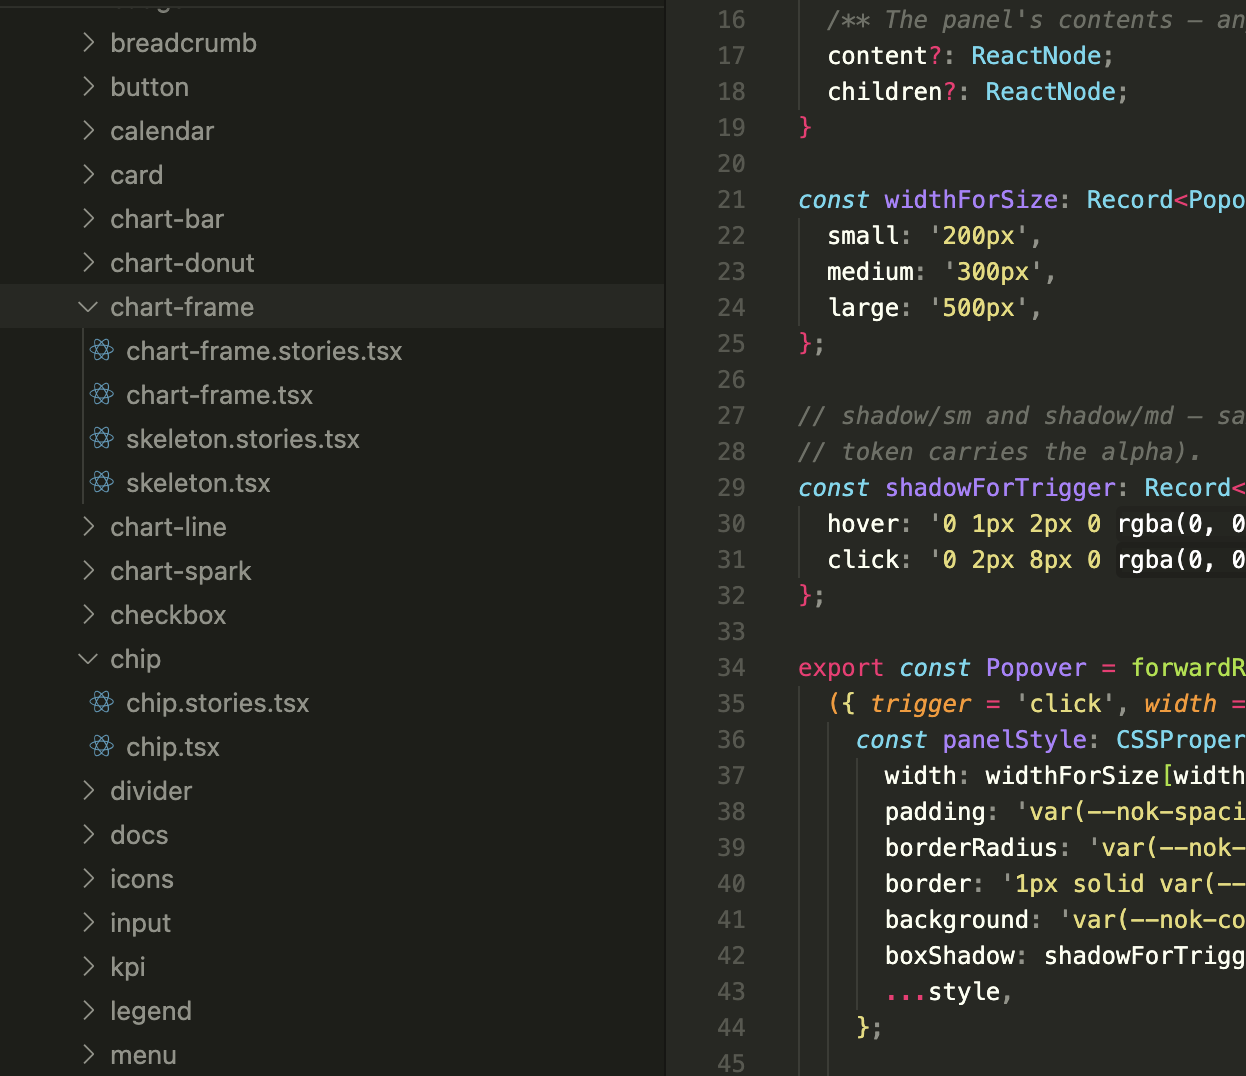Expand the breadcrumb folder chevron
Screen dimensions: 1246x1076
pos(88,42)
